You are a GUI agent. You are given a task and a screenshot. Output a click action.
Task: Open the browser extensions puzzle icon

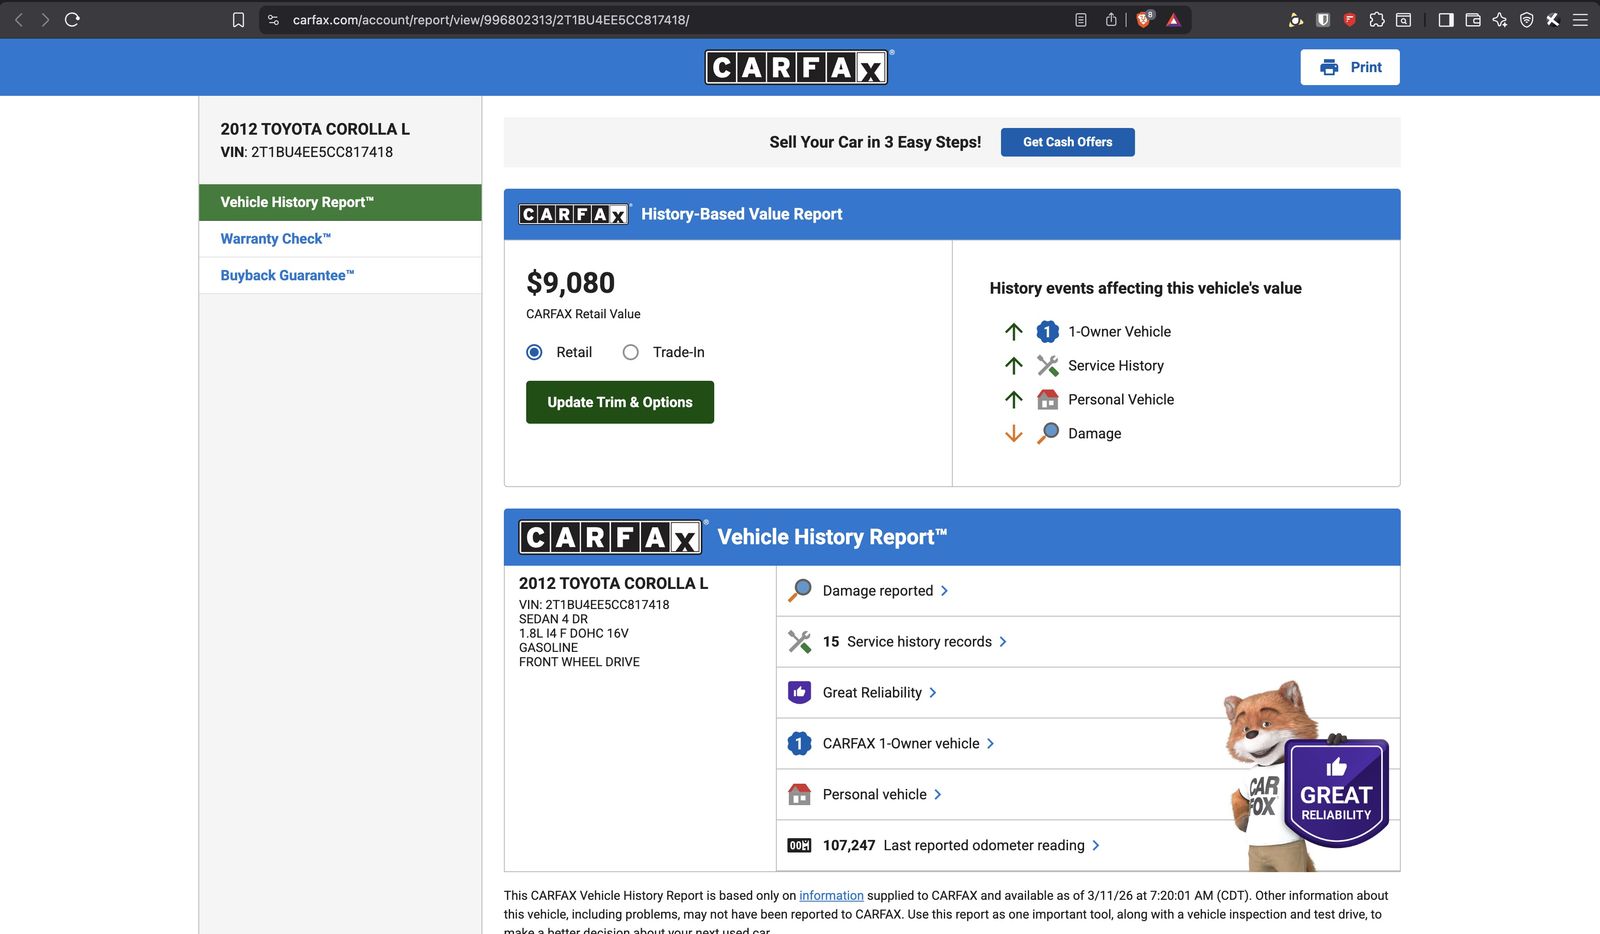(x=1377, y=20)
